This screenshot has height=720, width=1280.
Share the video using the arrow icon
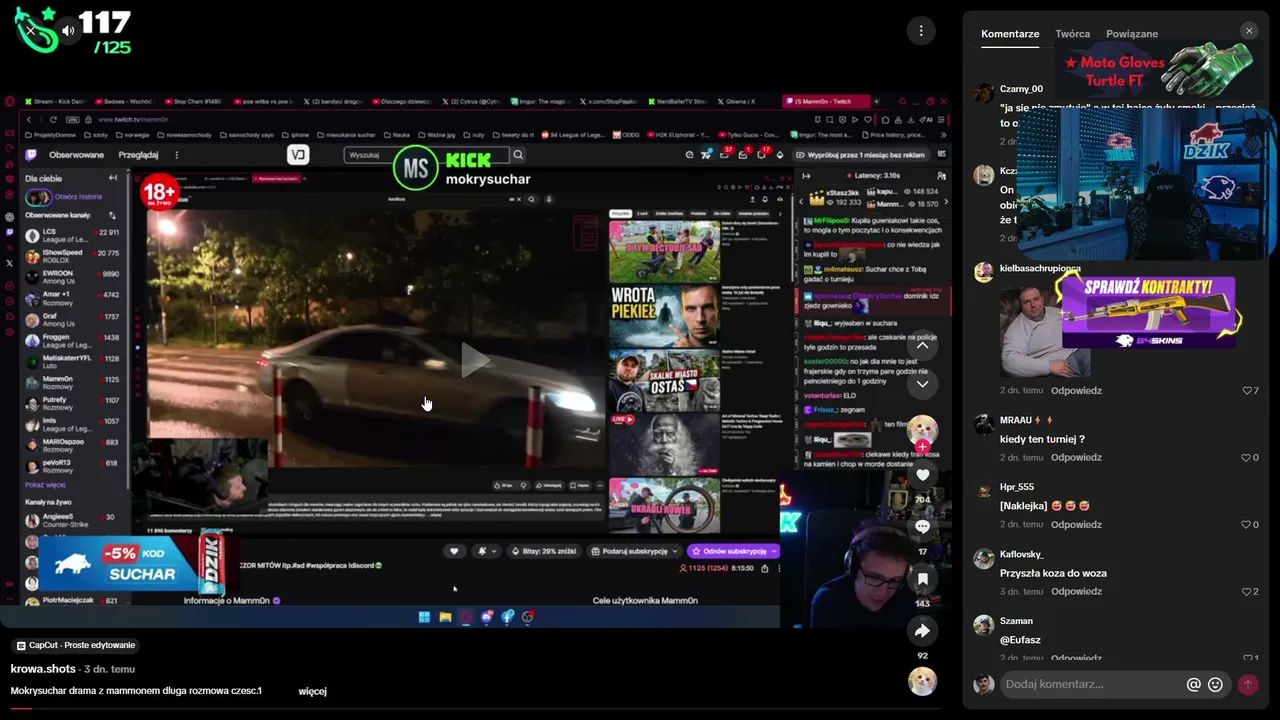tap(922, 631)
